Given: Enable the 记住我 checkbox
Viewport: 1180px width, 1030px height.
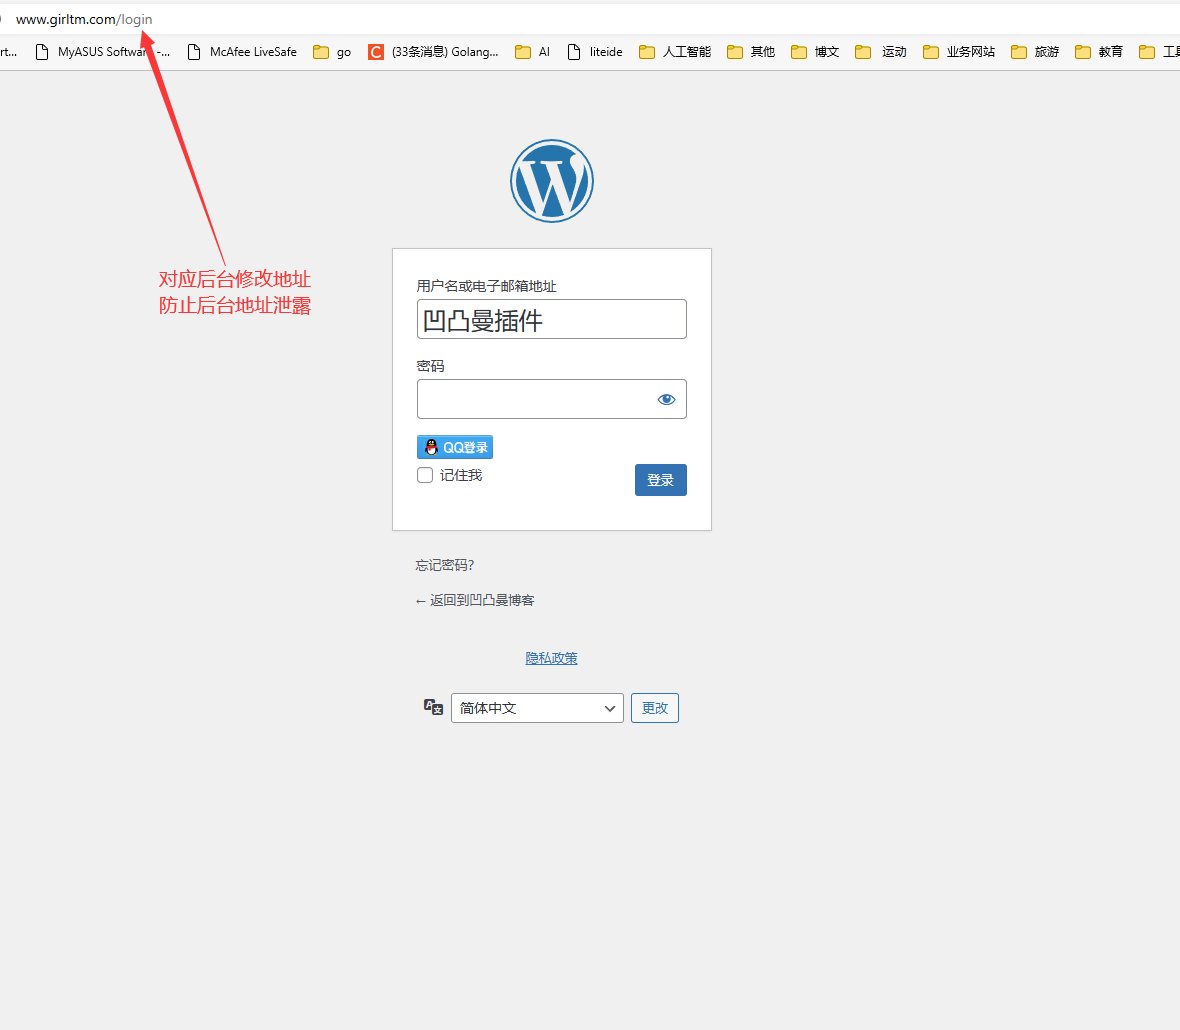Looking at the screenshot, I should 425,475.
